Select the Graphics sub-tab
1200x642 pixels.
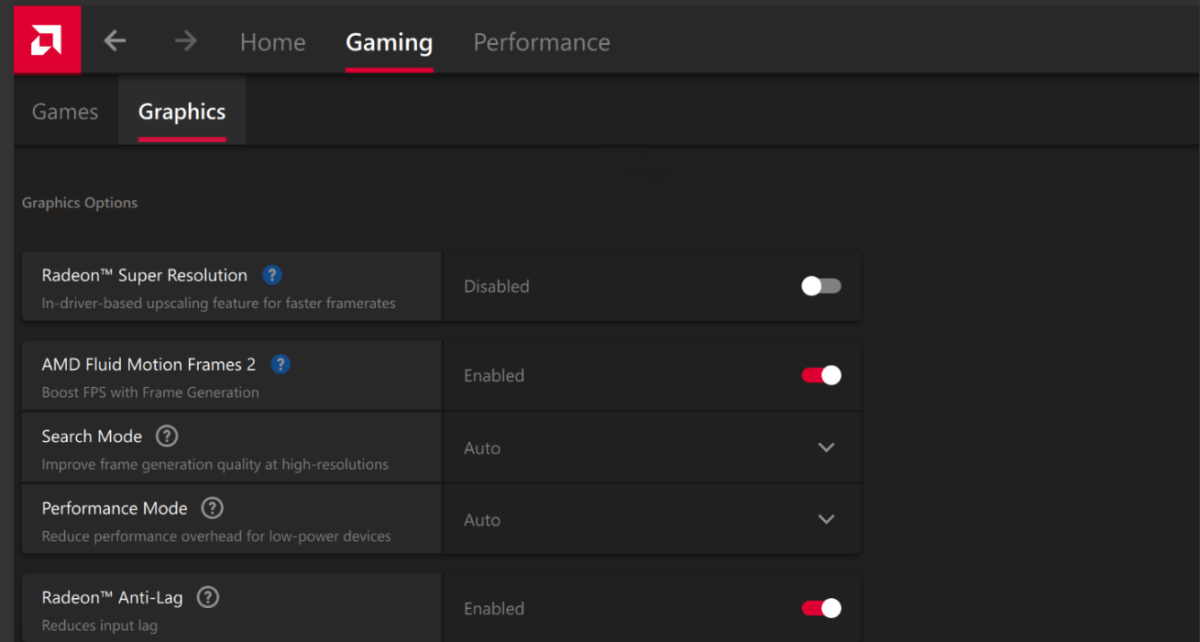pos(182,112)
